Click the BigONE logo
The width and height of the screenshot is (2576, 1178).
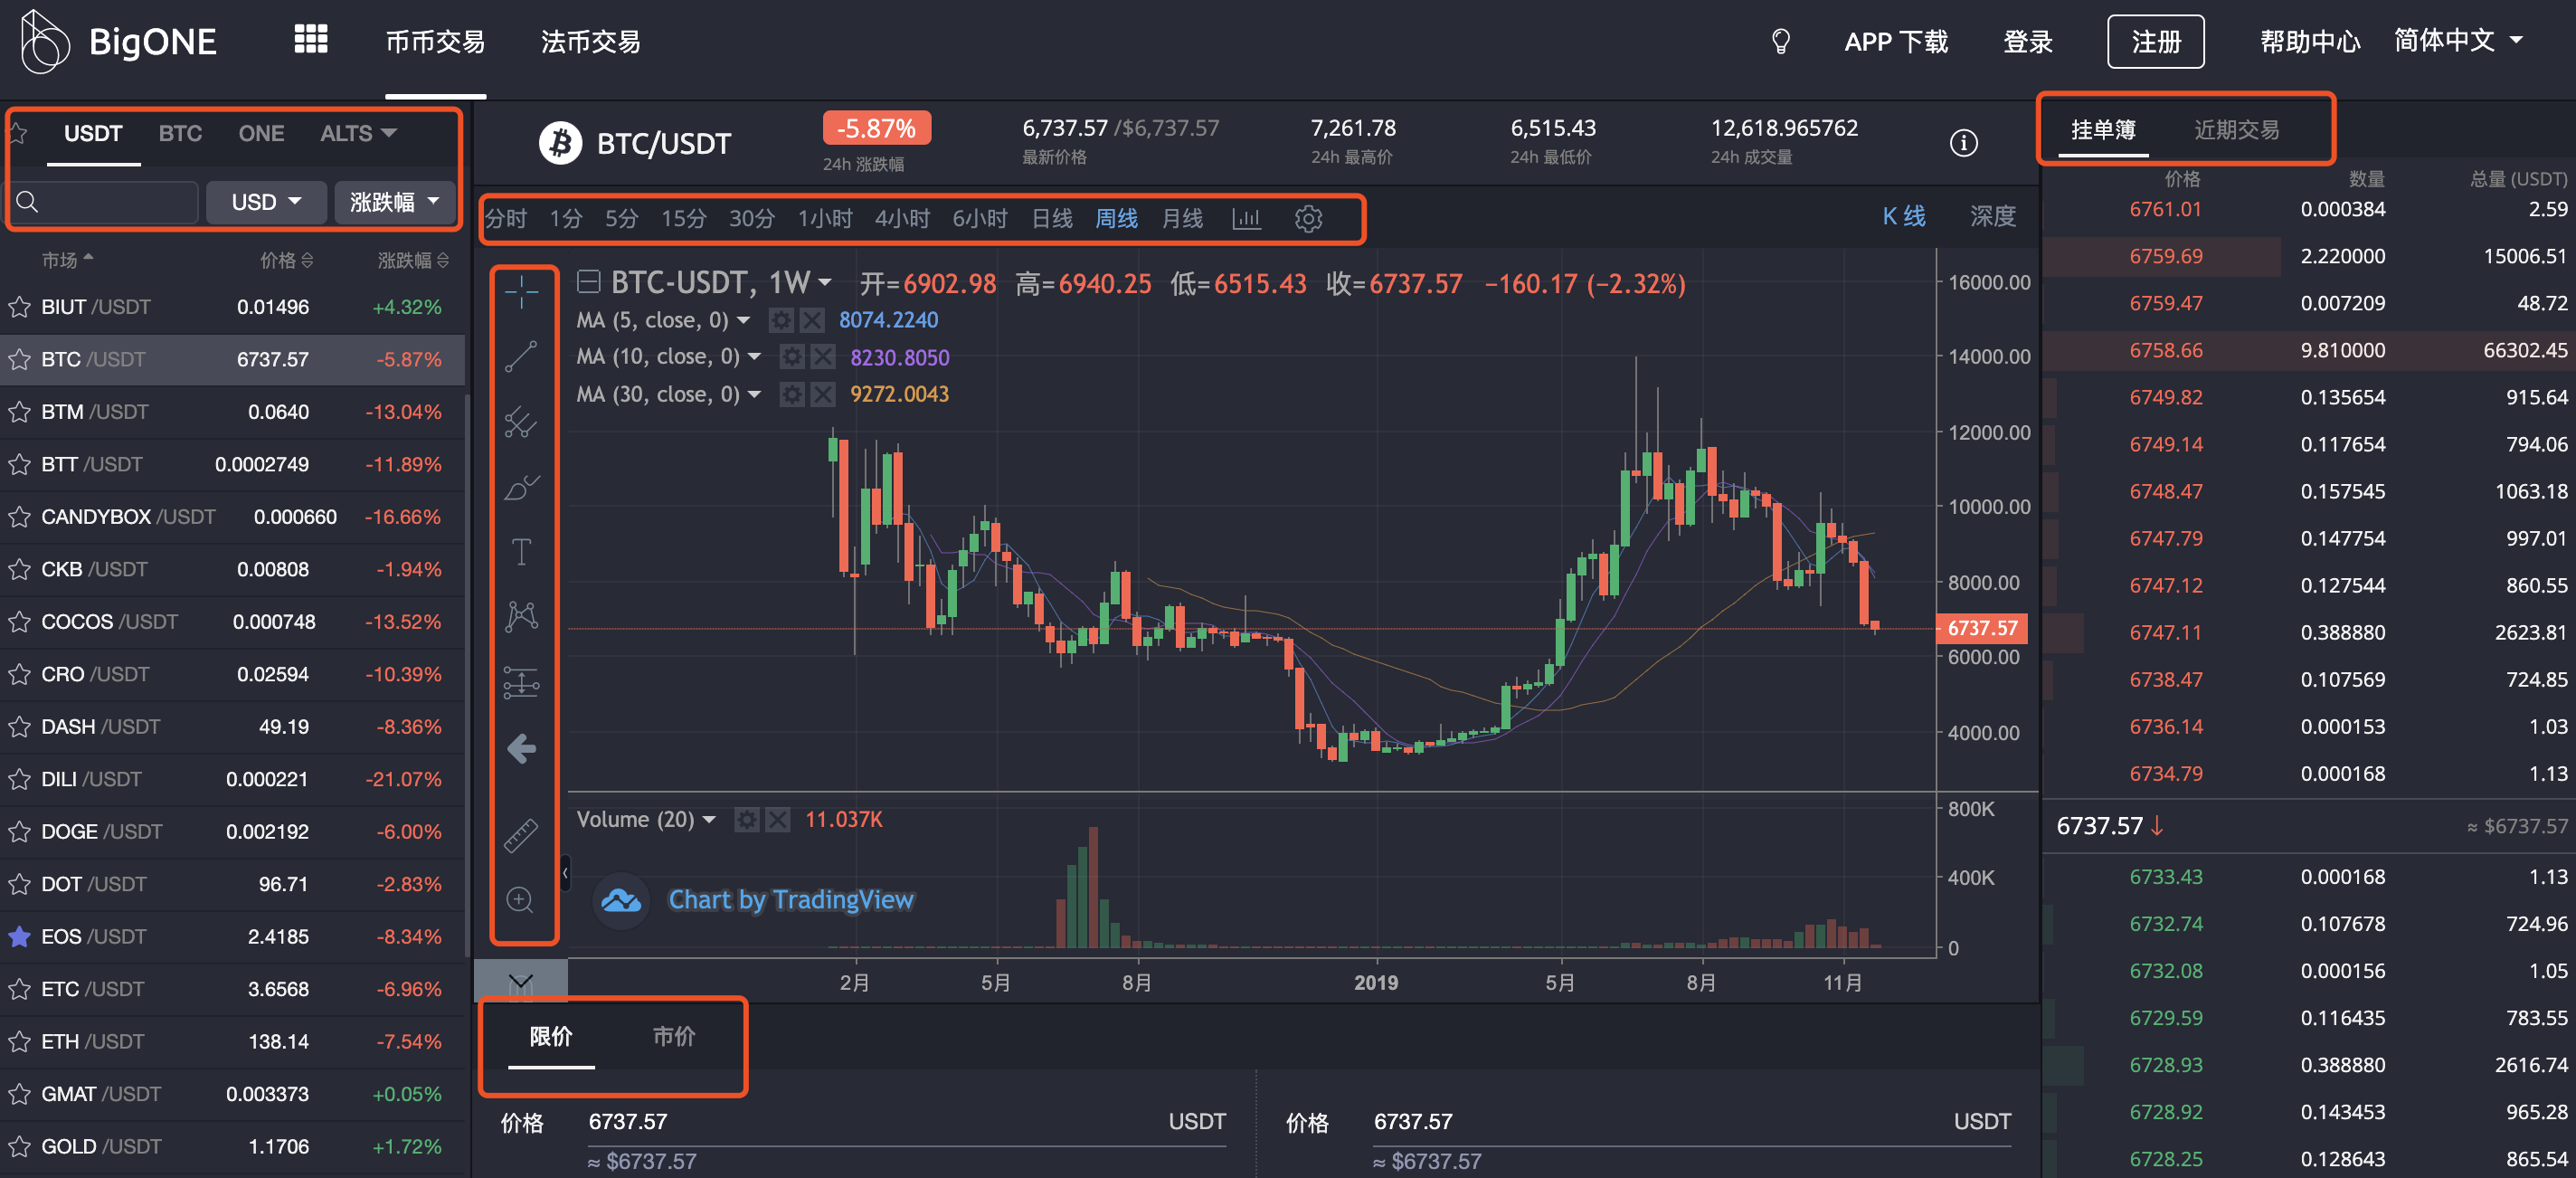tap(119, 41)
